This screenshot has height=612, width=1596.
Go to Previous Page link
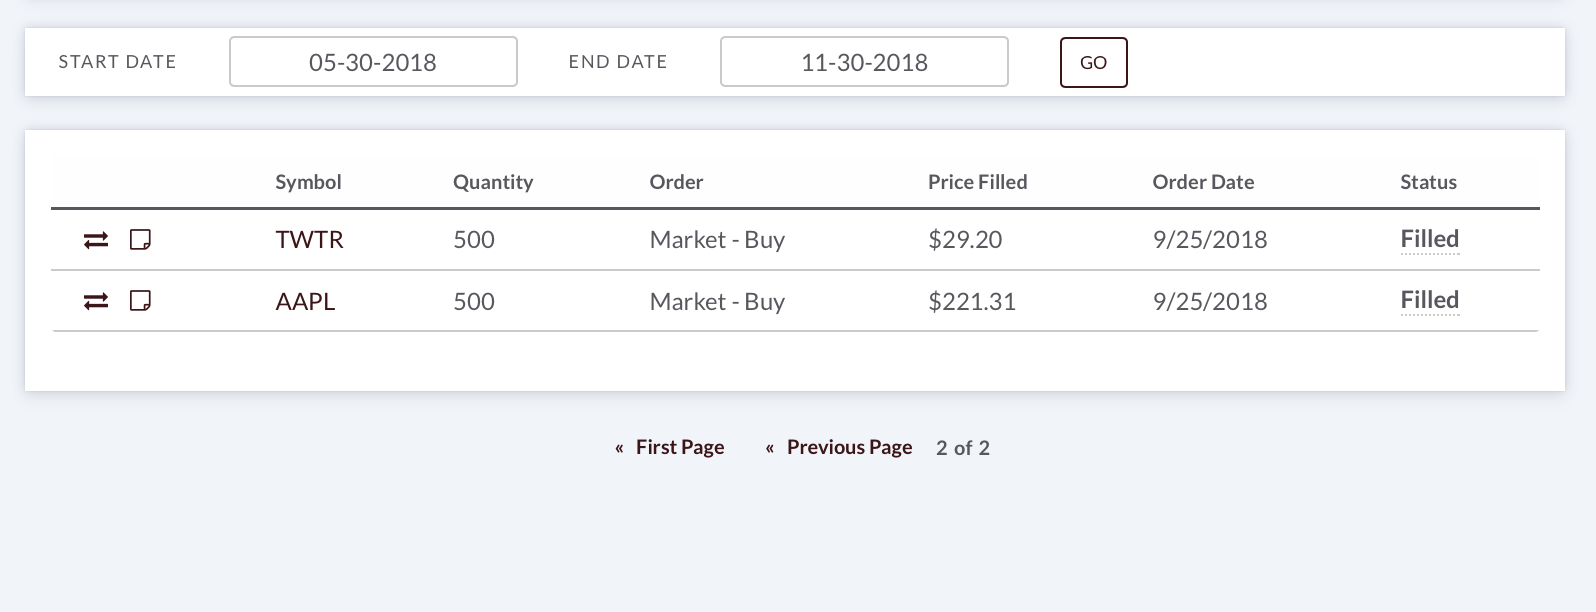tap(849, 447)
